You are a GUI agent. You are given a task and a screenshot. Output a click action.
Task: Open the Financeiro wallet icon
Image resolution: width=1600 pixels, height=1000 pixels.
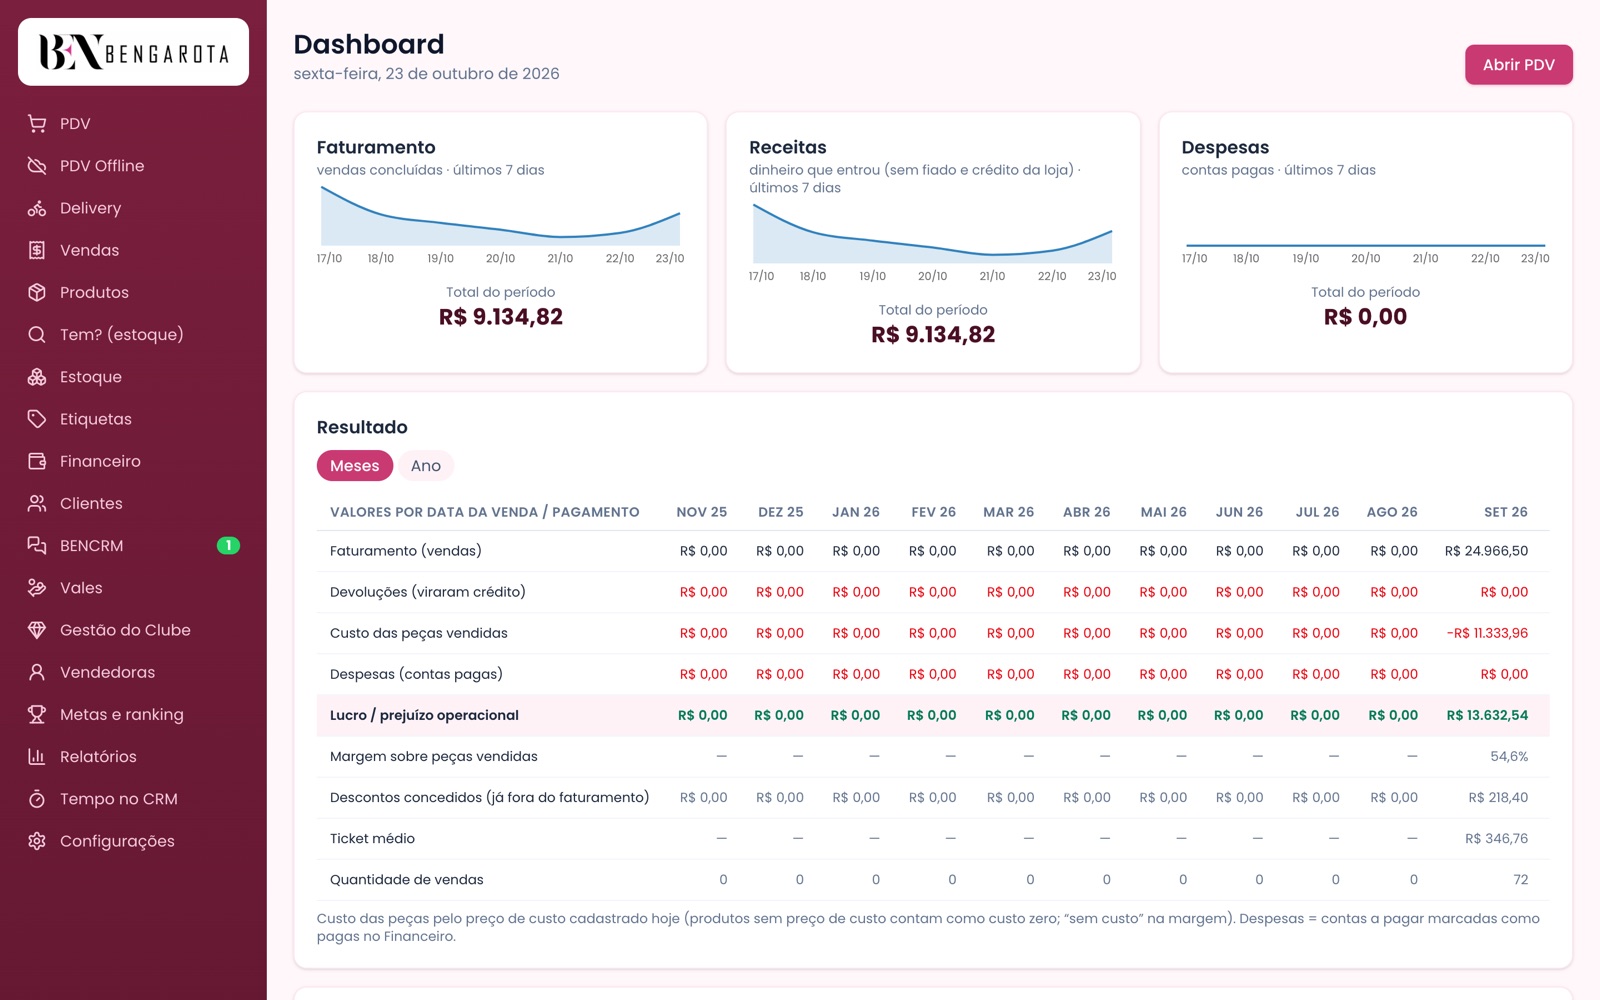pos(37,461)
